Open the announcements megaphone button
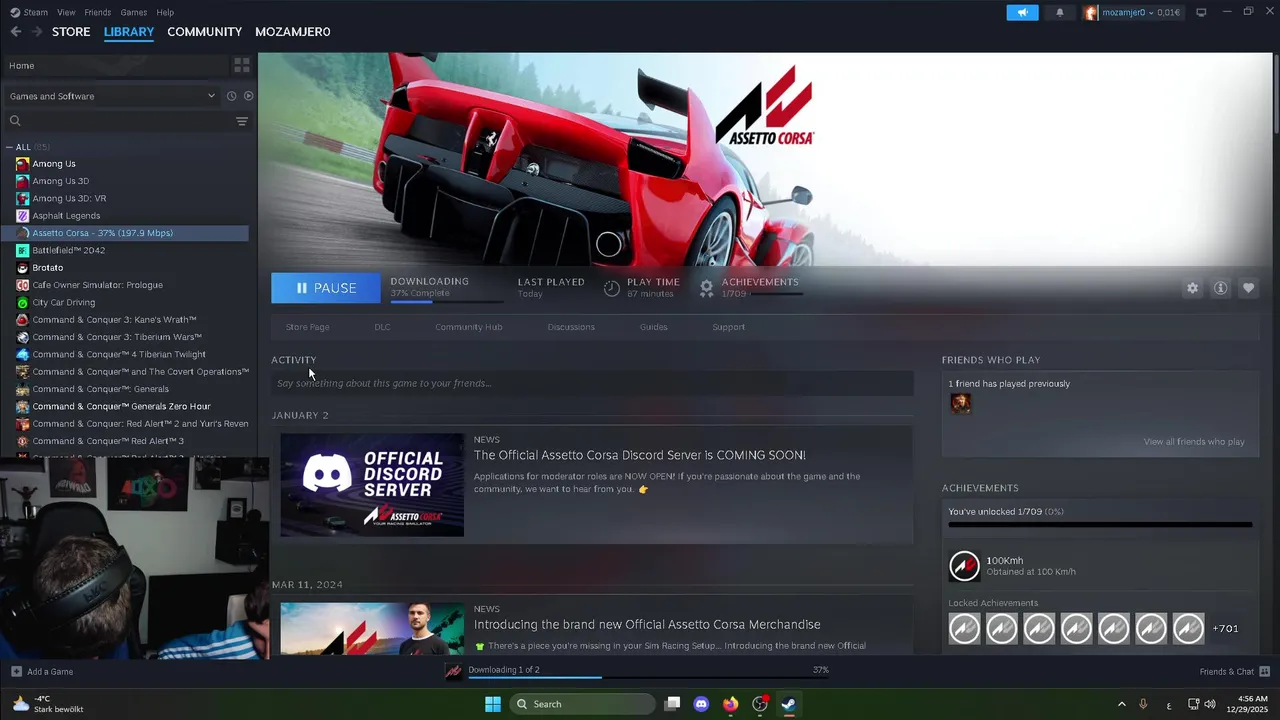The height and width of the screenshot is (720, 1280). pos(1022,12)
